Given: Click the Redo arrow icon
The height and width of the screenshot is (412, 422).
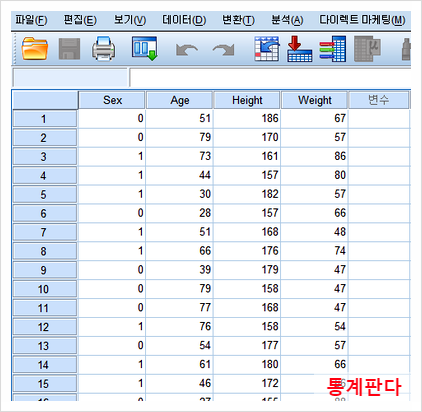Looking at the screenshot, I should click(223, 50).
